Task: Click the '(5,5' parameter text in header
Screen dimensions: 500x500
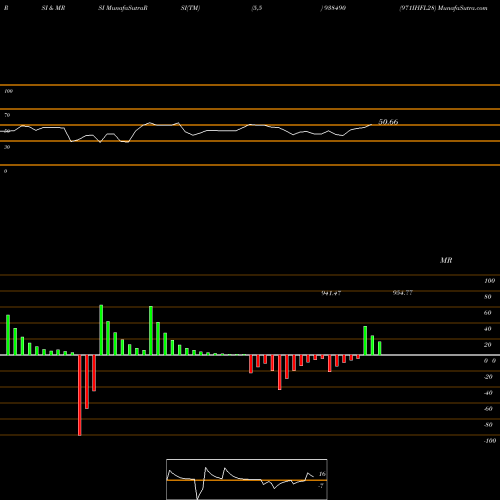Action: [x=257, y=8]
